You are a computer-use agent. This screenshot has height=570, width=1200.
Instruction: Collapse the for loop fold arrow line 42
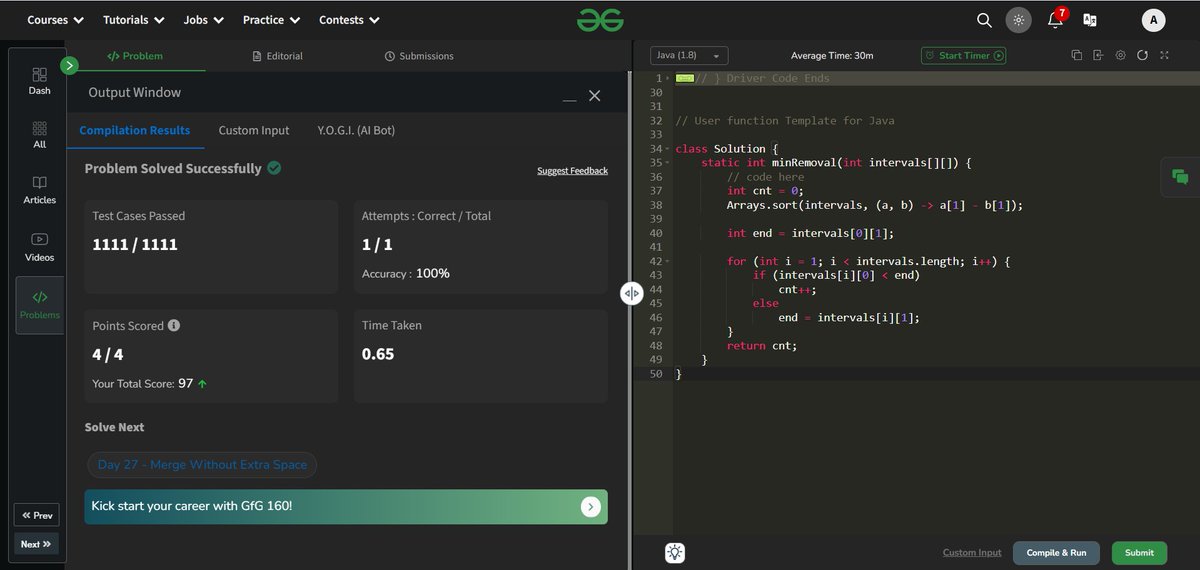pos(668,261)
